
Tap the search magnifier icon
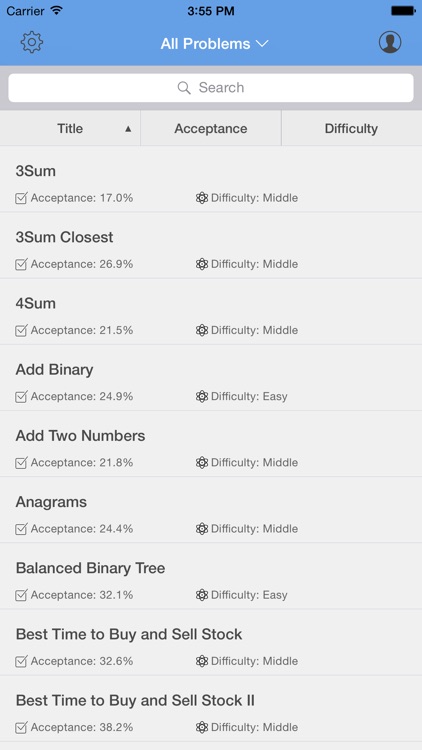click(184, 88)
